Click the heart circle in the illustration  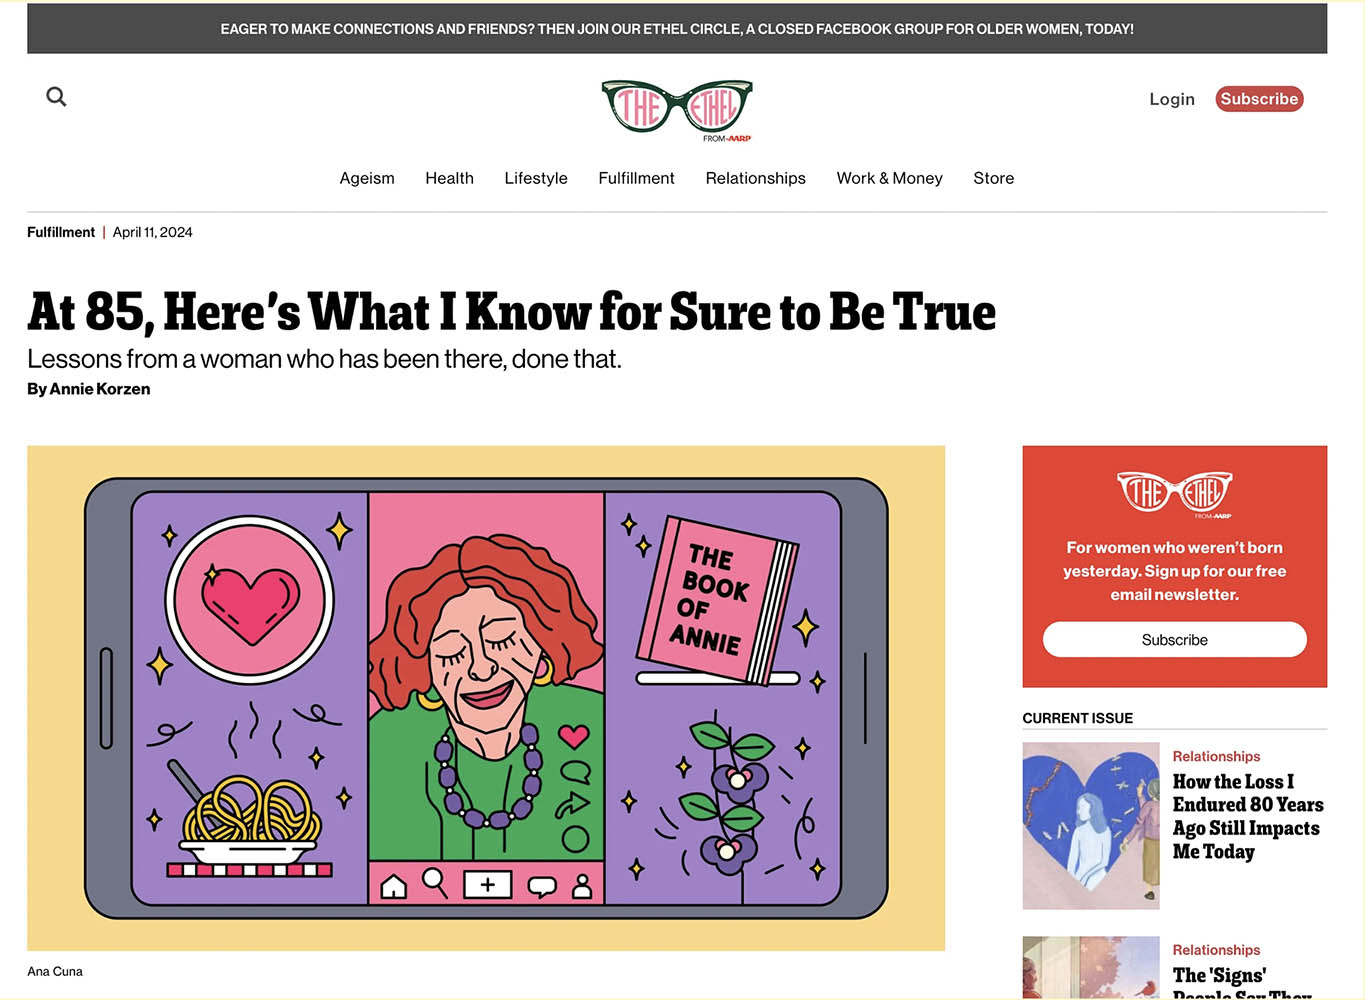[x=250, y=601]
